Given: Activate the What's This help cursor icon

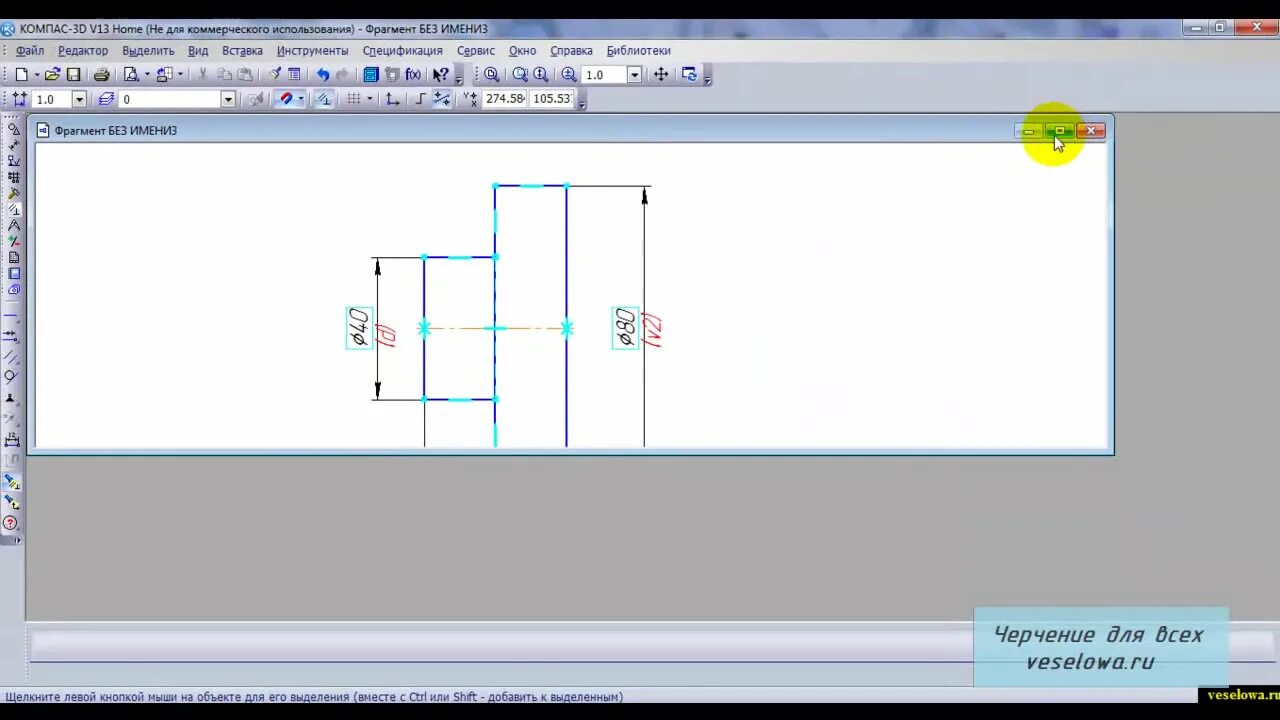Looking at the screenshot, I should [x=440, y=75].
